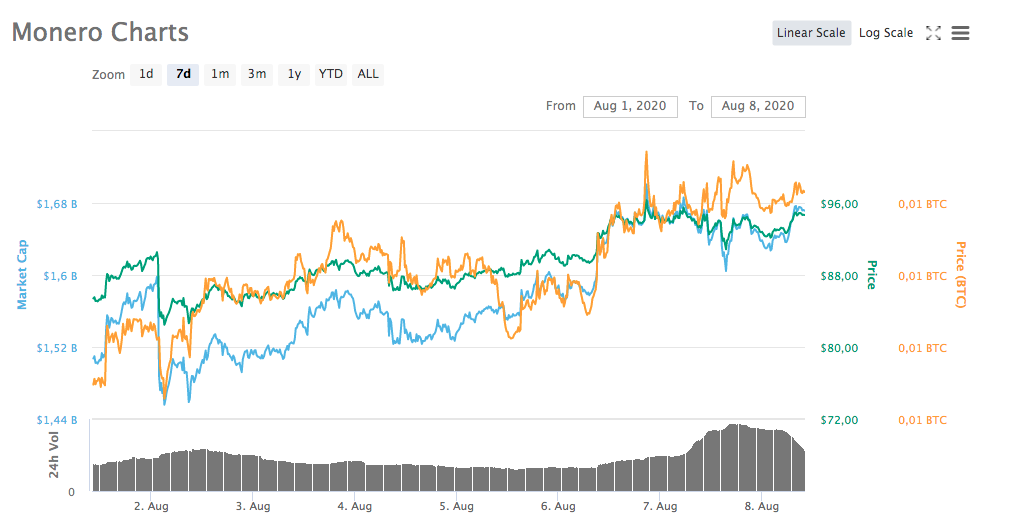Click the $72,00 price label
The width and height of the screenshot is (1011, 525).
(x=839, y=421)
